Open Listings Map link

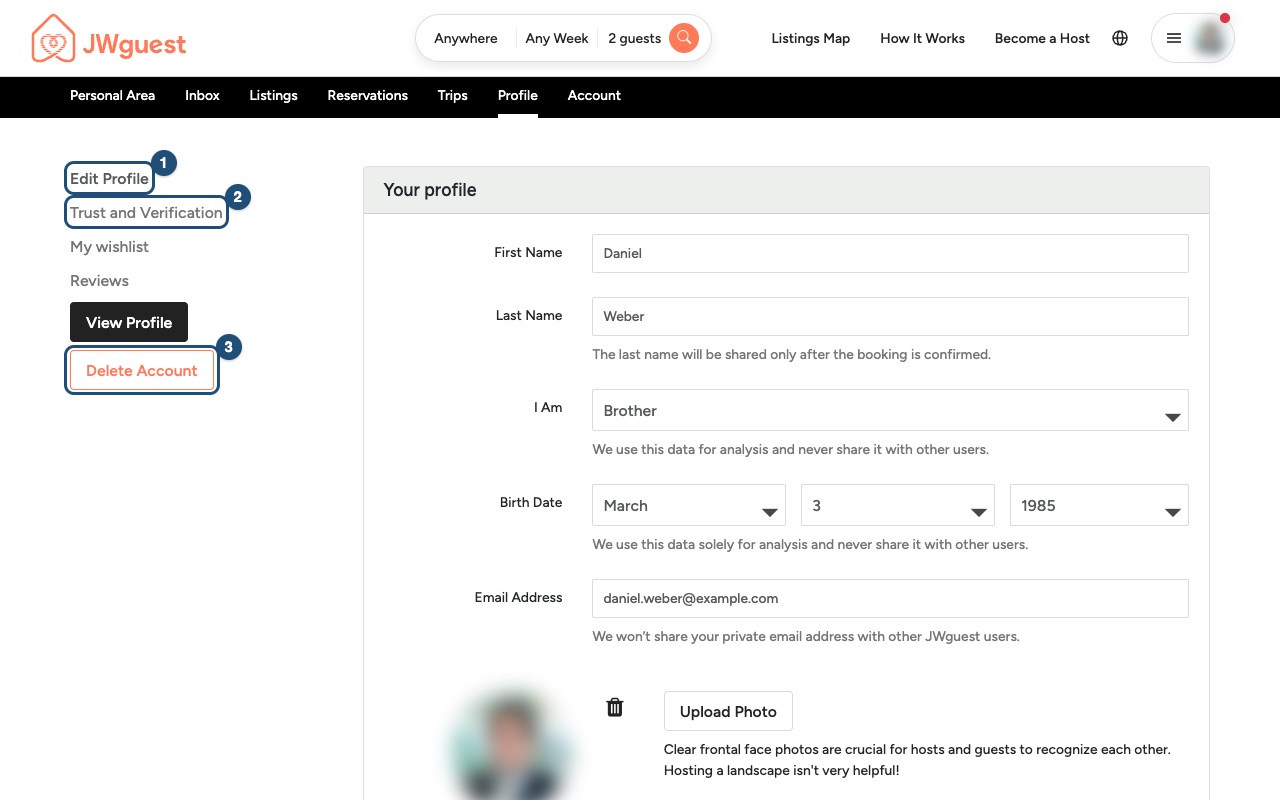(811, 38)
